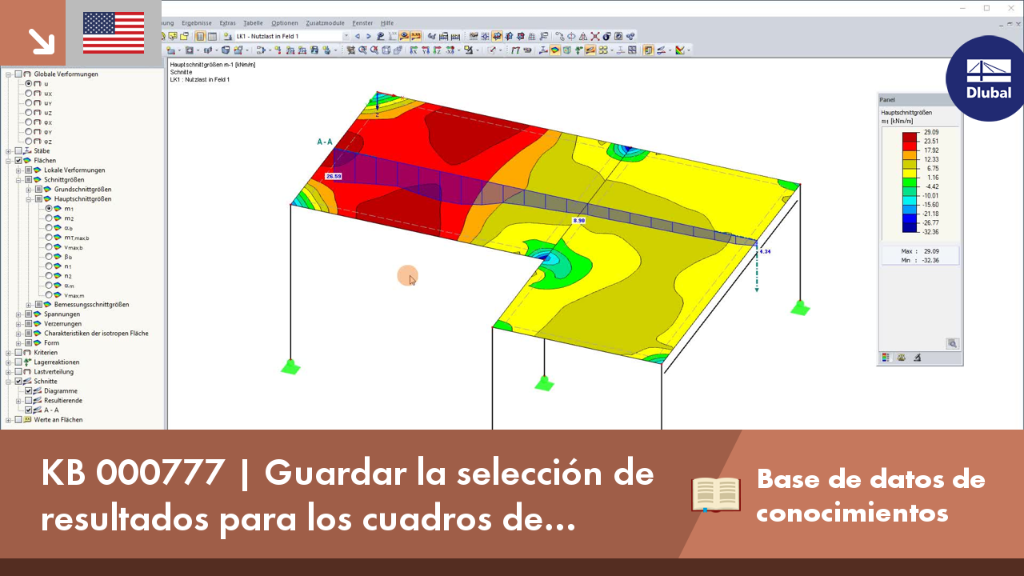The height and width of the screenshot is (576, 1024).
Task: Toggle the Flächen checkbox
Action: pos(18,161)
